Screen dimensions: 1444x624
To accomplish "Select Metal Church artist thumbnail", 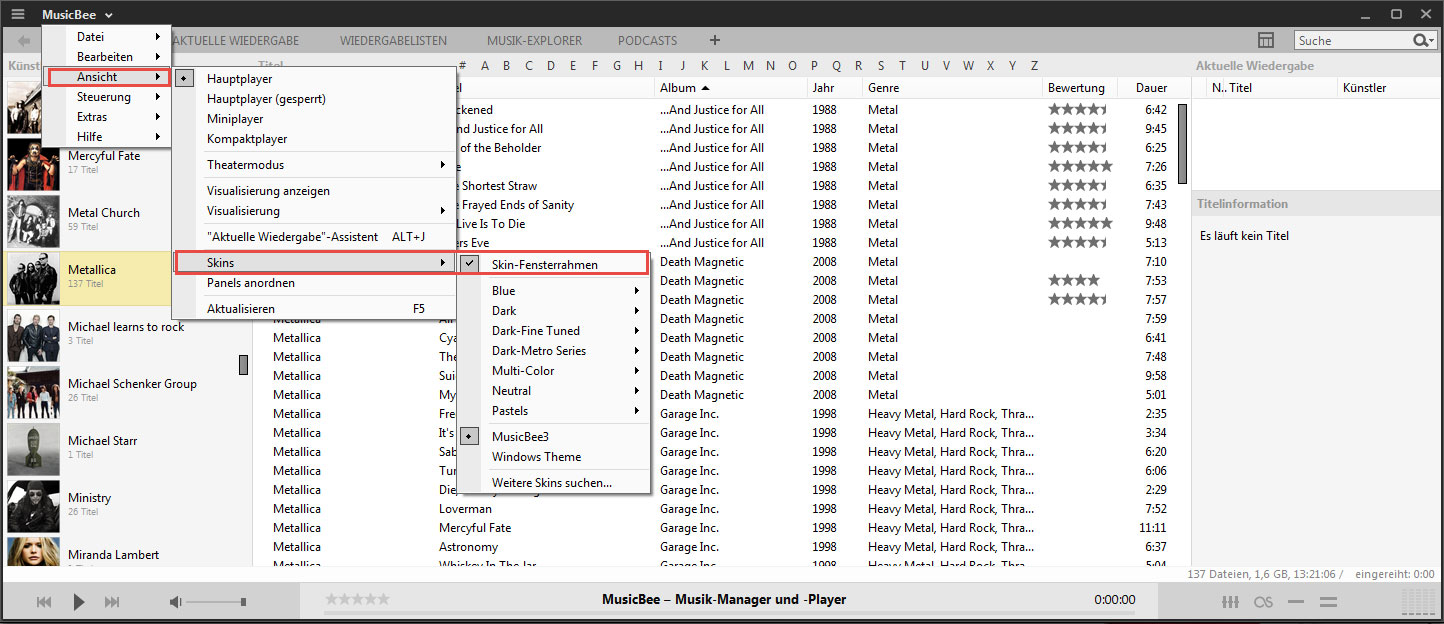I will [x=33, y=220].
